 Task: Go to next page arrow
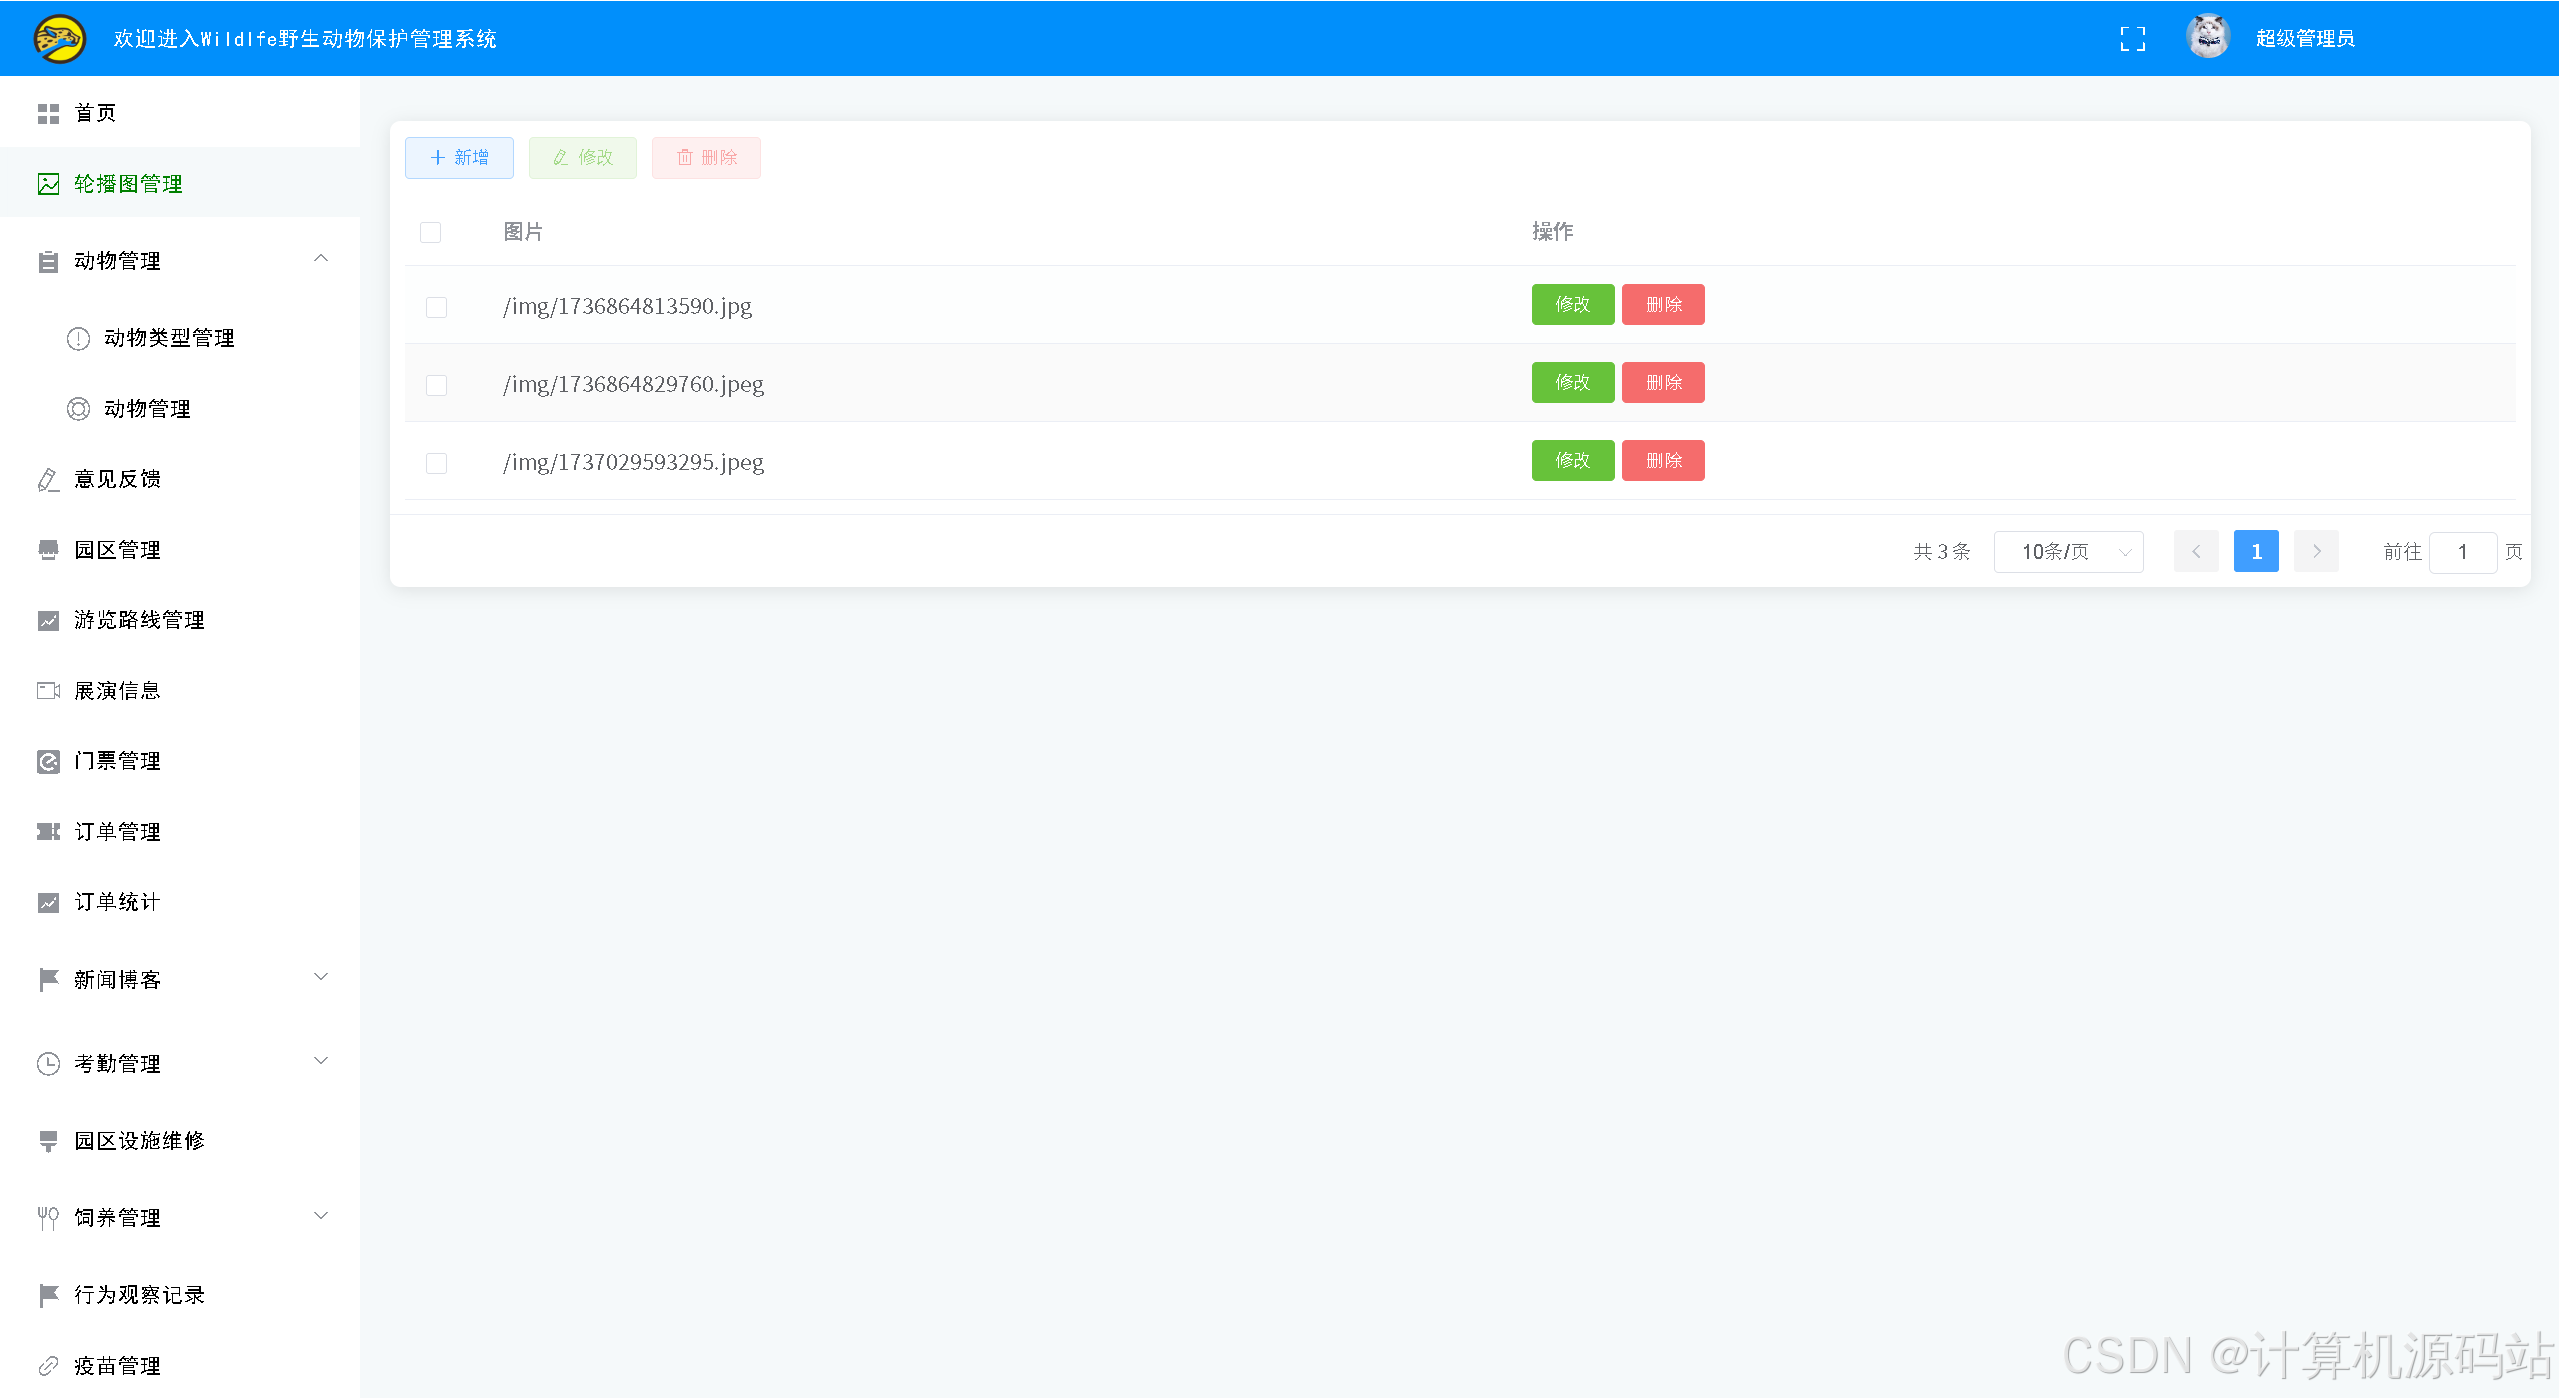pyautogui.click(x=2316, y=551)
